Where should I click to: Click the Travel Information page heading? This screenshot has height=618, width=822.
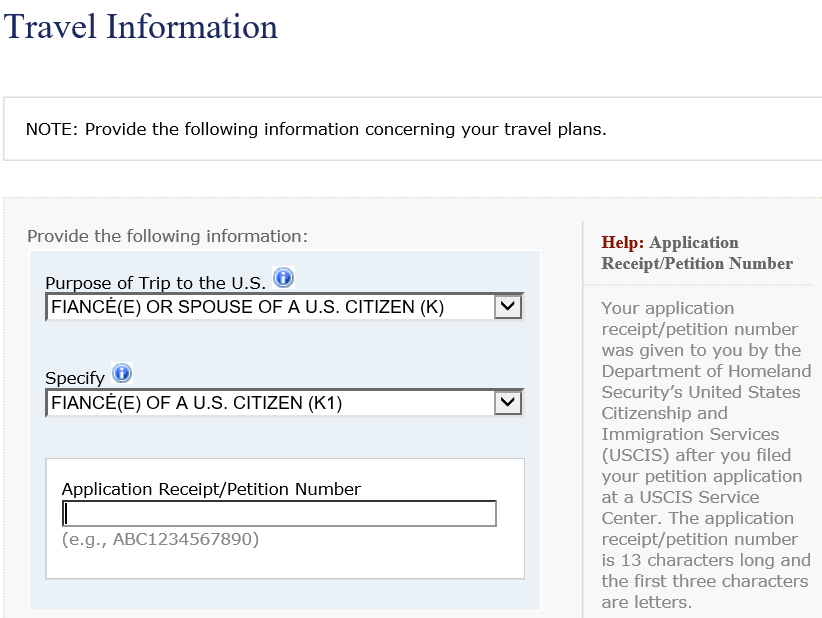click(140, 26)
